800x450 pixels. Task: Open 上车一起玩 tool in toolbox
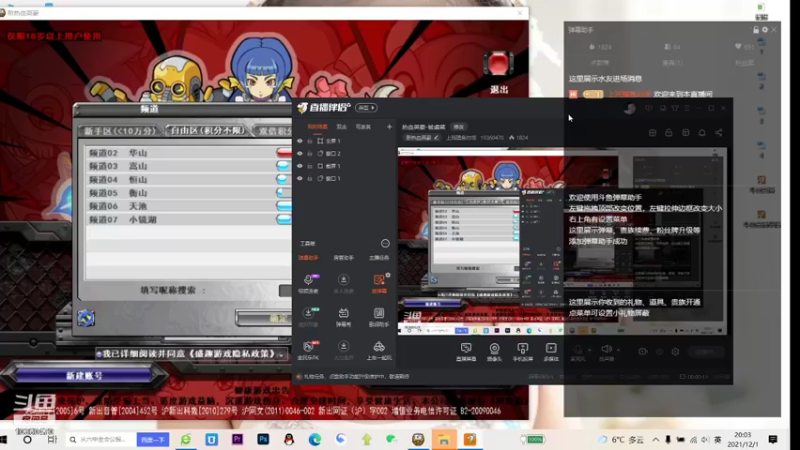379,350
